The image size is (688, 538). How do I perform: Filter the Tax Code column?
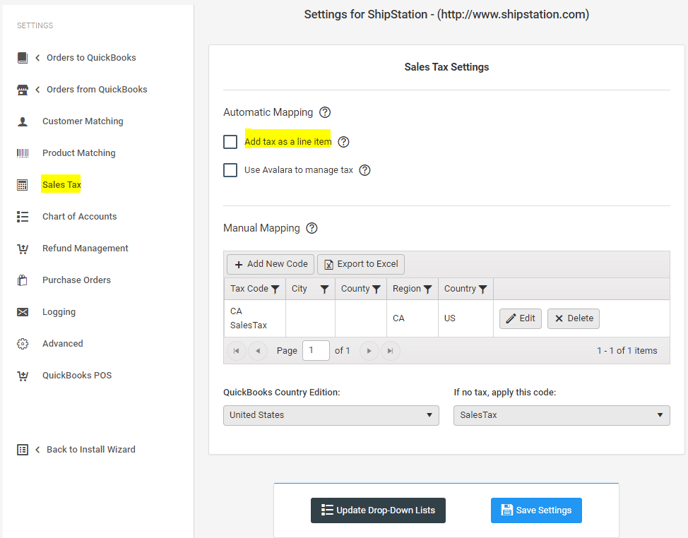[275, 289]
